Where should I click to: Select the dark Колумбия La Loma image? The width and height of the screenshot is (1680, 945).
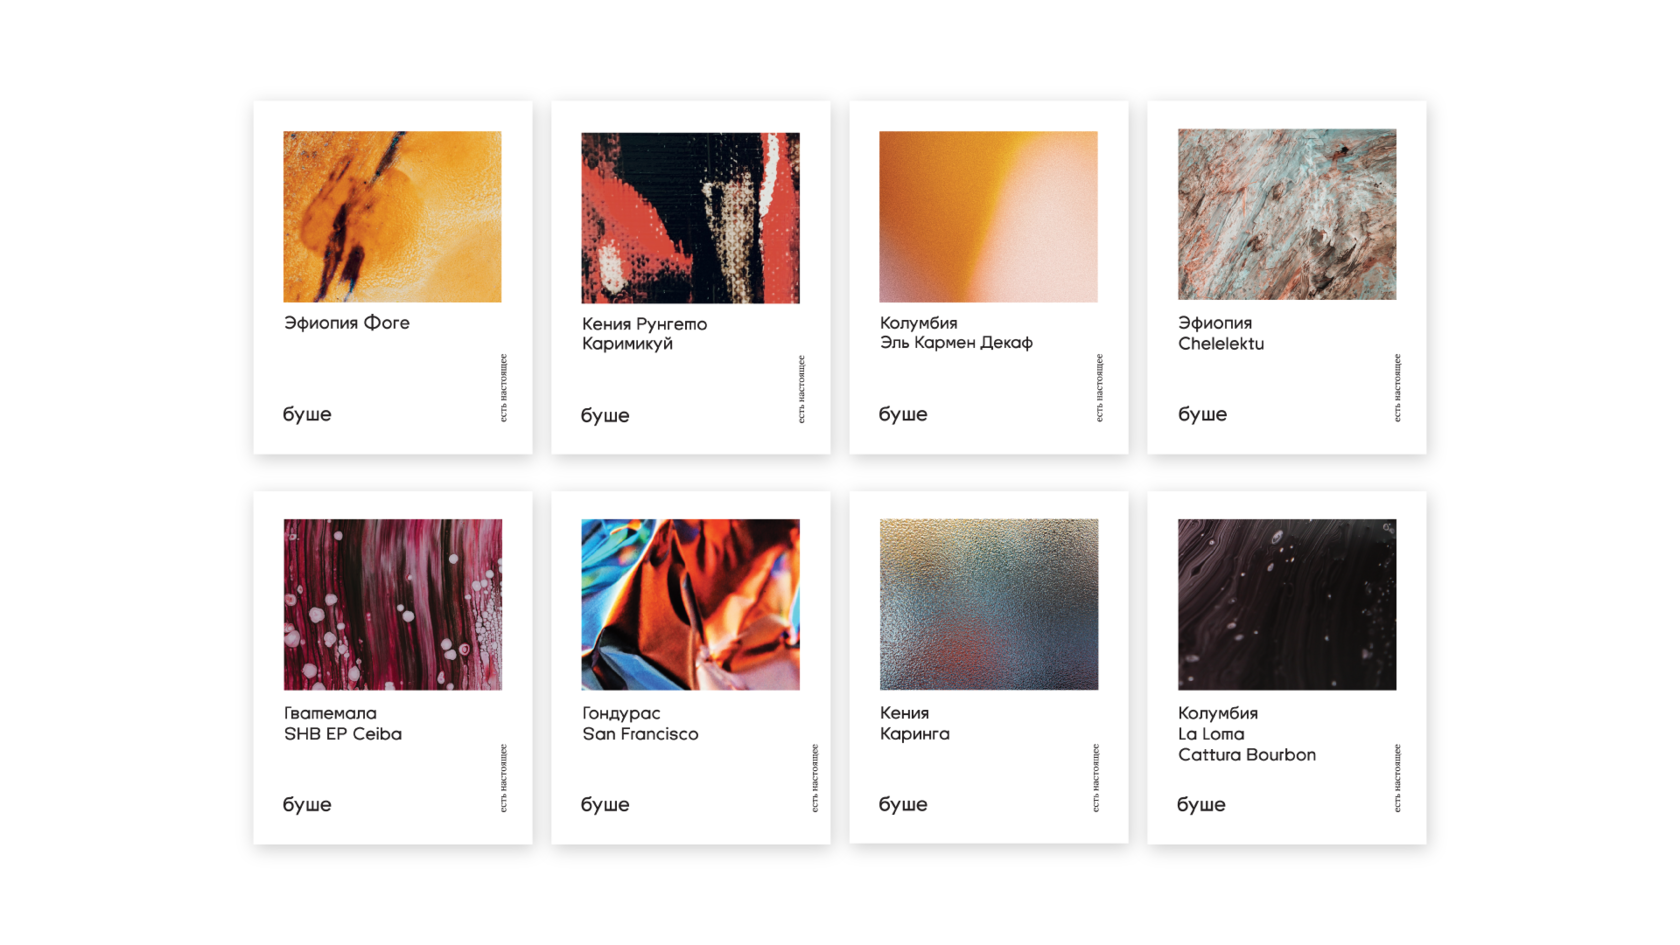tap(1287, 604)
